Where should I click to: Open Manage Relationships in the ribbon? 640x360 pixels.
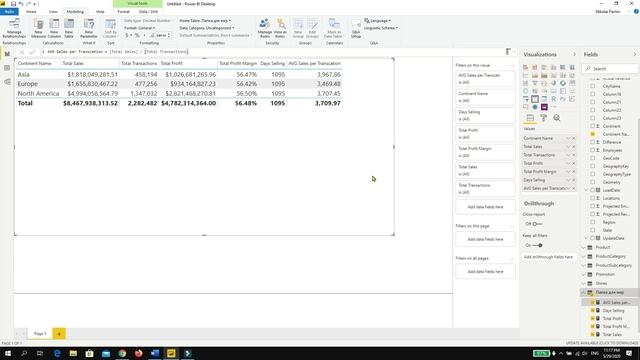click(14, 28)
